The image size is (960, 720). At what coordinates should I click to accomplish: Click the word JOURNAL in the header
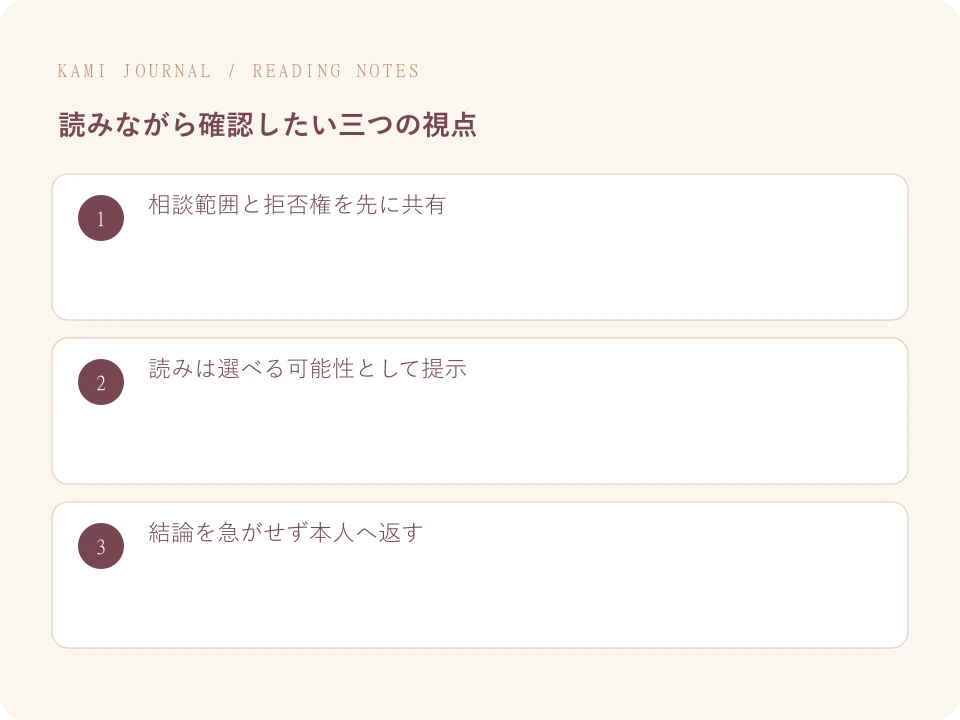167,71
